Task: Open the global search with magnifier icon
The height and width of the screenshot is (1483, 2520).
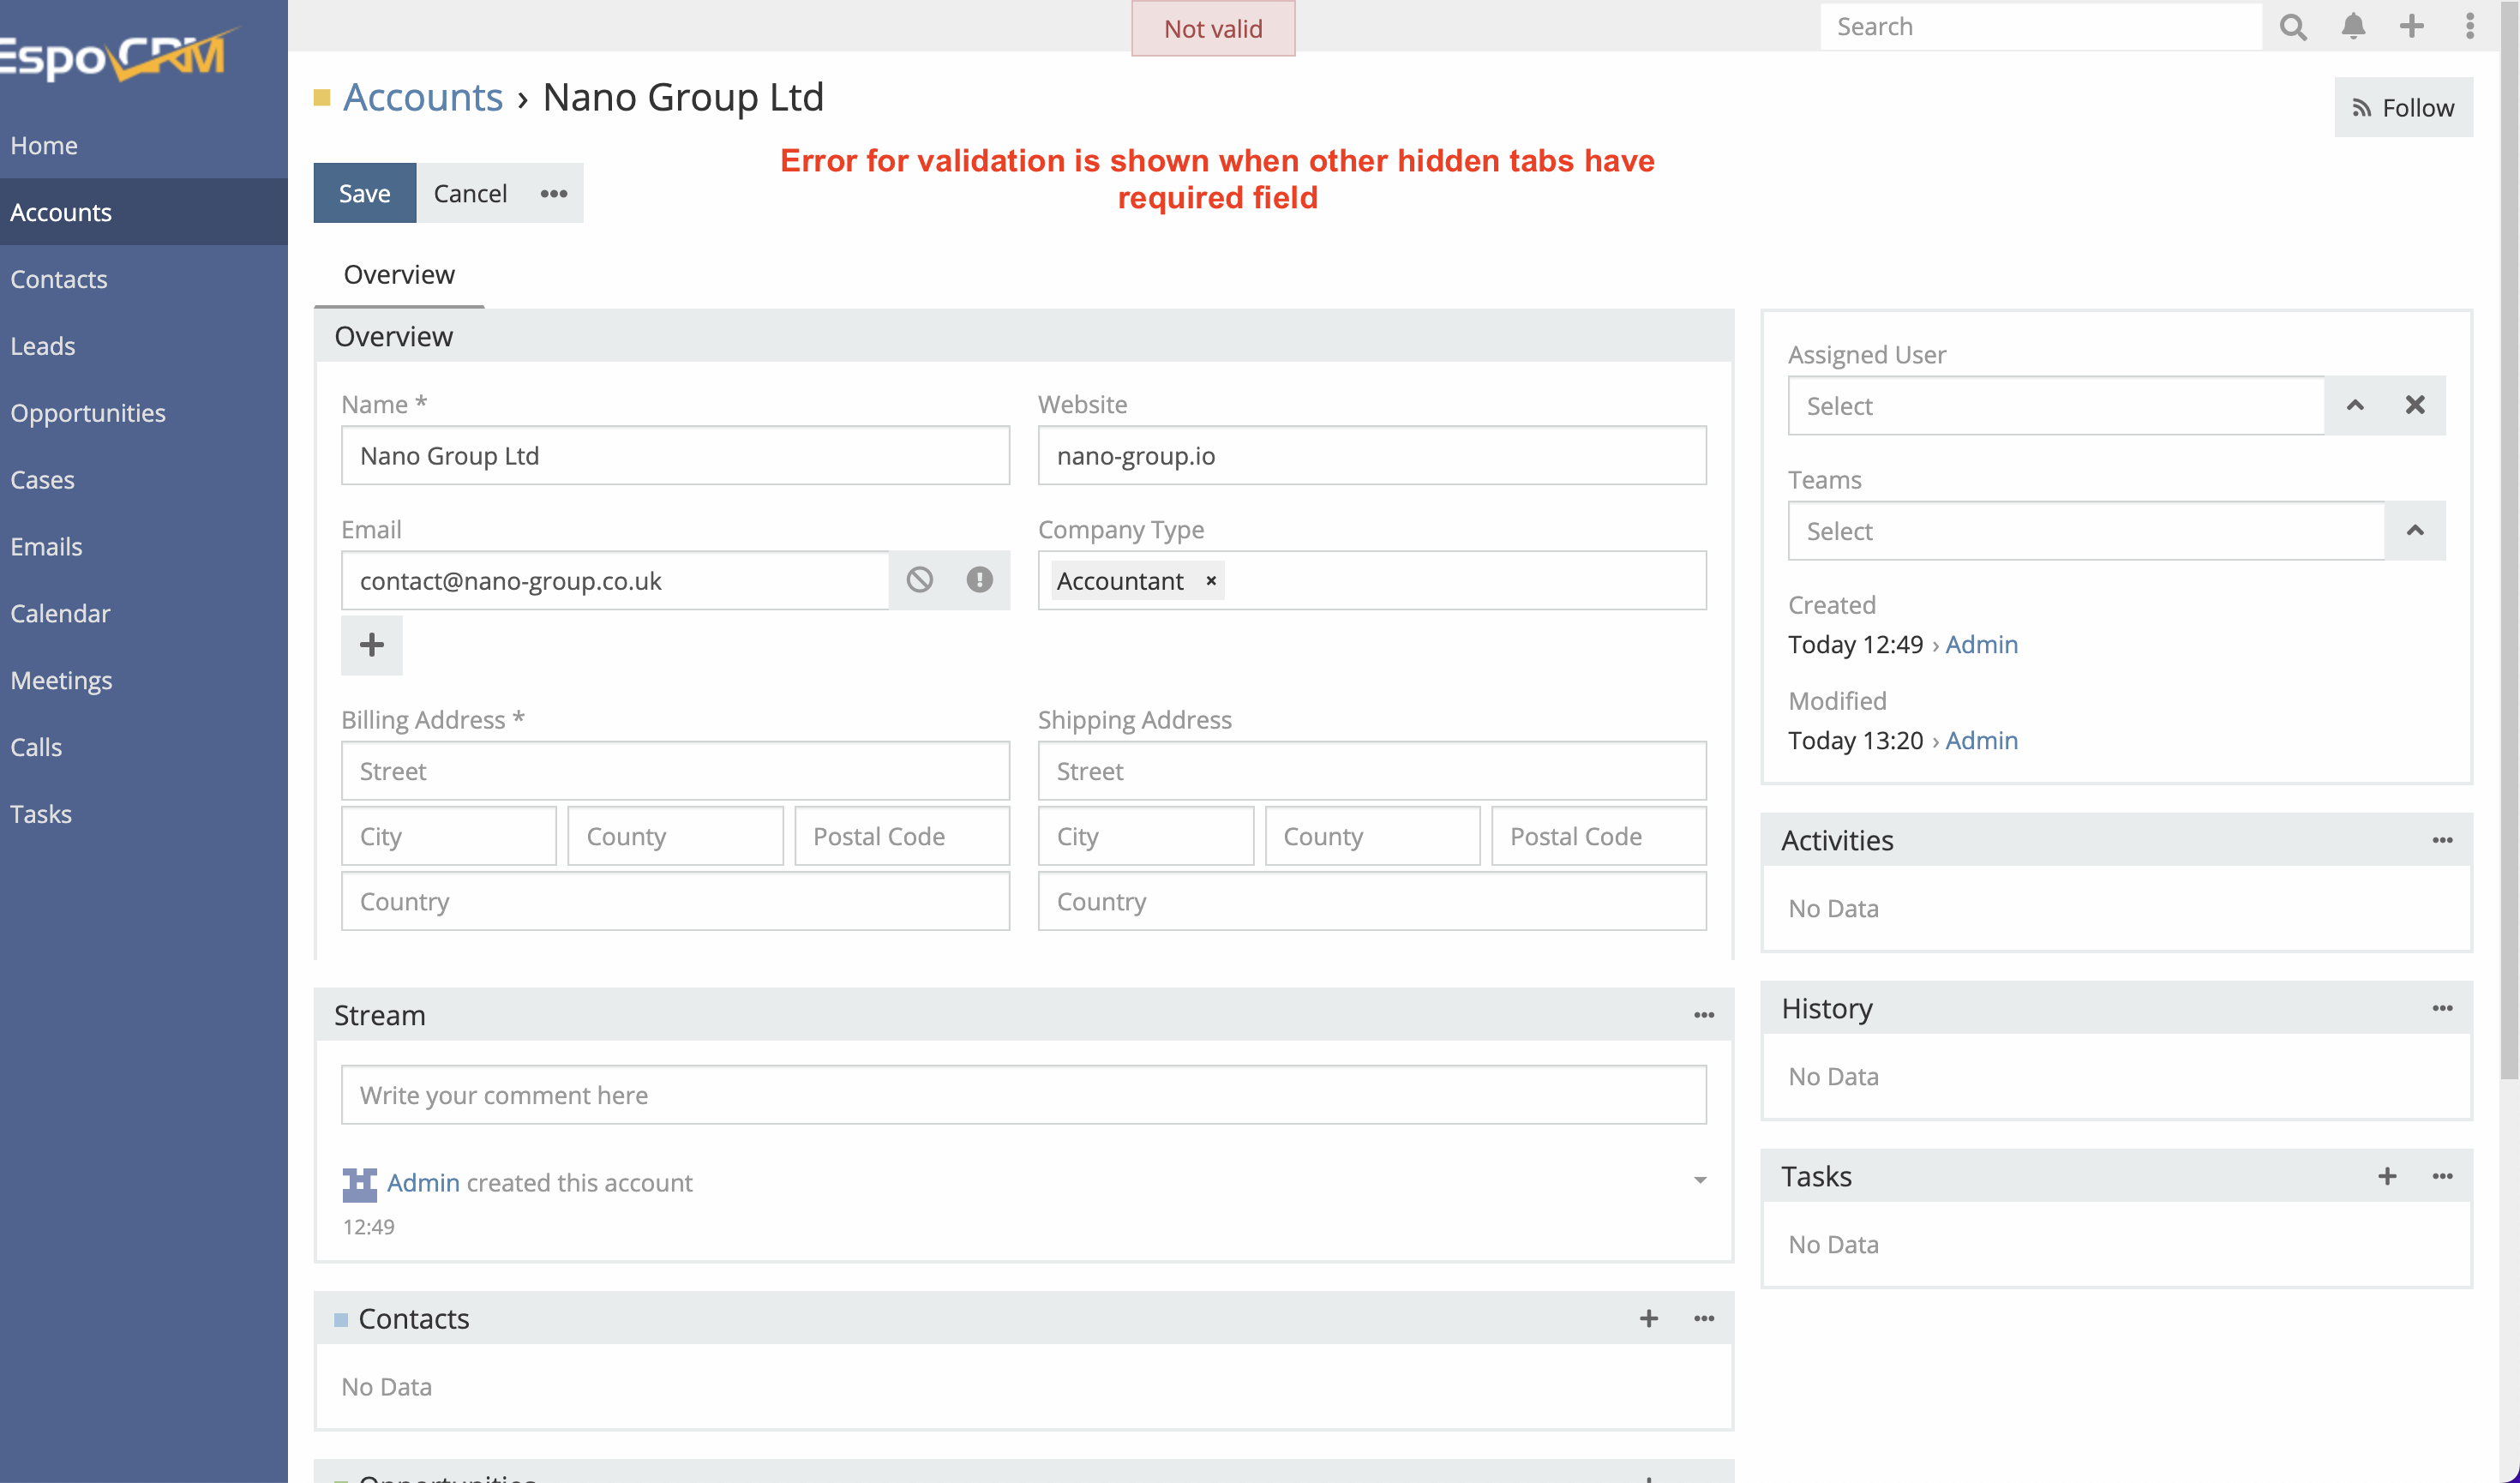Action: (x=2293, y=27)
